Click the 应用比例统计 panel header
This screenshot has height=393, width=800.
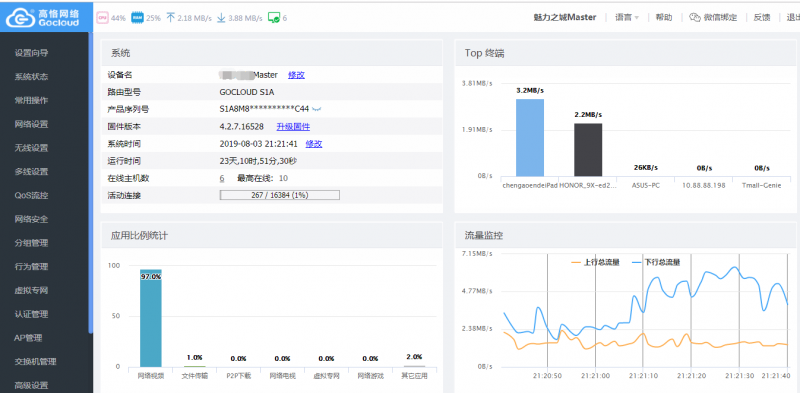(272, 235)
